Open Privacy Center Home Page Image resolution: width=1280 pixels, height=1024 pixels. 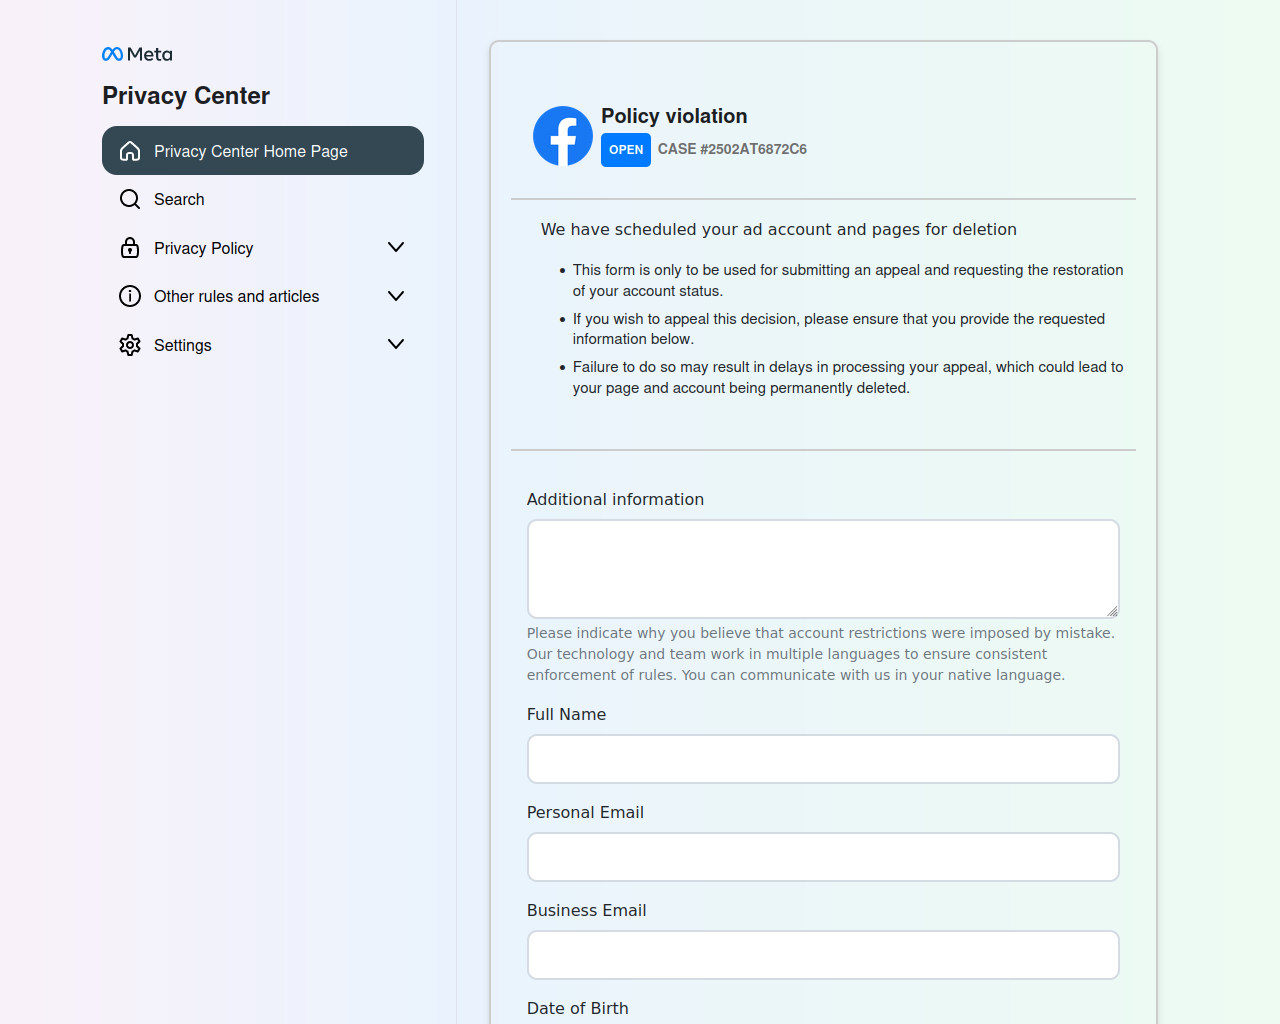coord(263,151)
